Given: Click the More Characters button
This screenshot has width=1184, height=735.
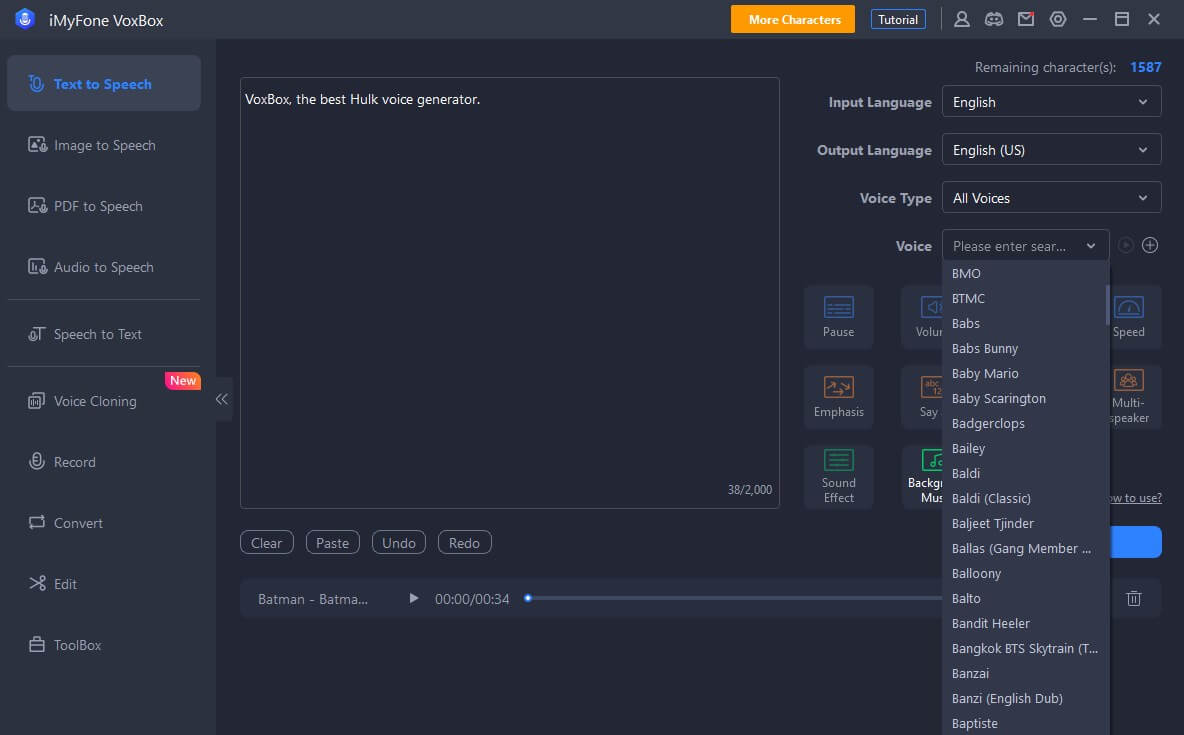Looking at the screenshot, I should click(793, 20).
